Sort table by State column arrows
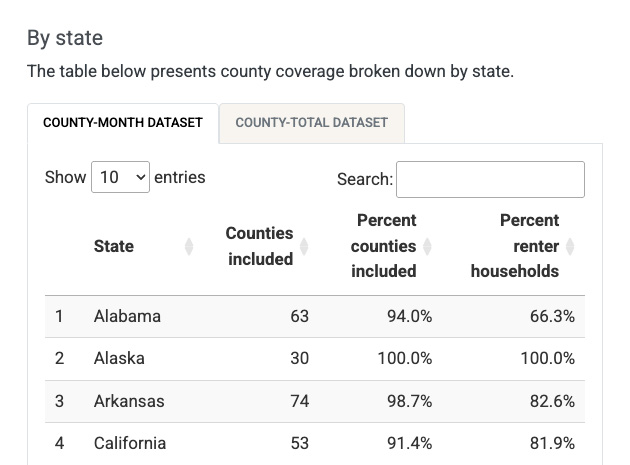The width and height of the screenshot is (630, 465). pyautogui.click(x=189, y=246)
